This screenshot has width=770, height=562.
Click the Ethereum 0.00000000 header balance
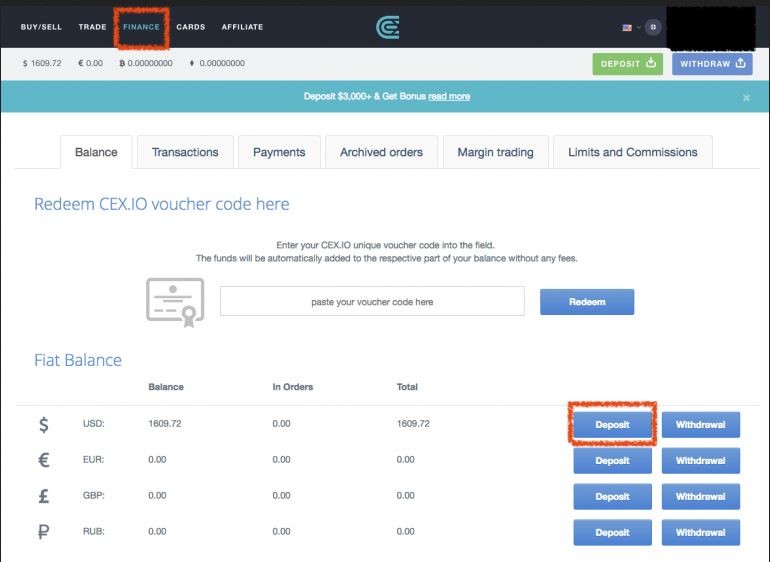tap(217, 63)
